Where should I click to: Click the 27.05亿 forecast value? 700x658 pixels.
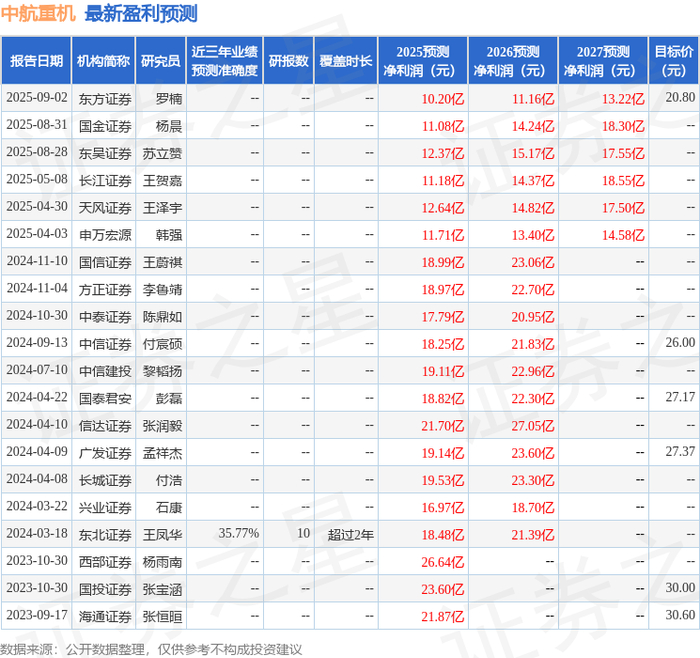533,425
